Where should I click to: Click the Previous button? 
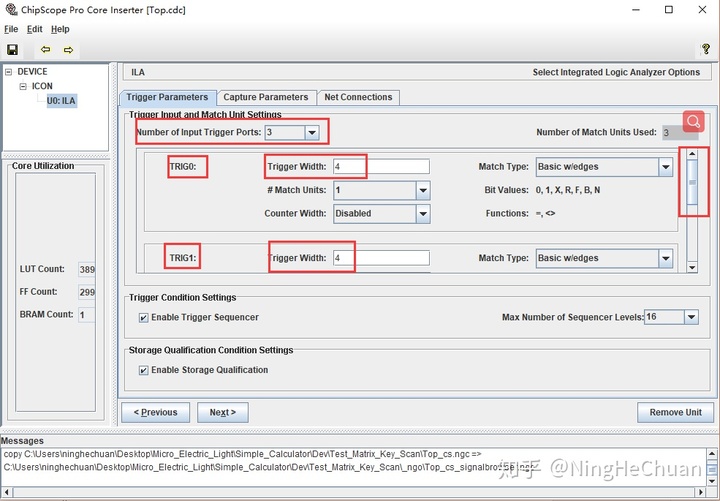[x=155, y=412]
